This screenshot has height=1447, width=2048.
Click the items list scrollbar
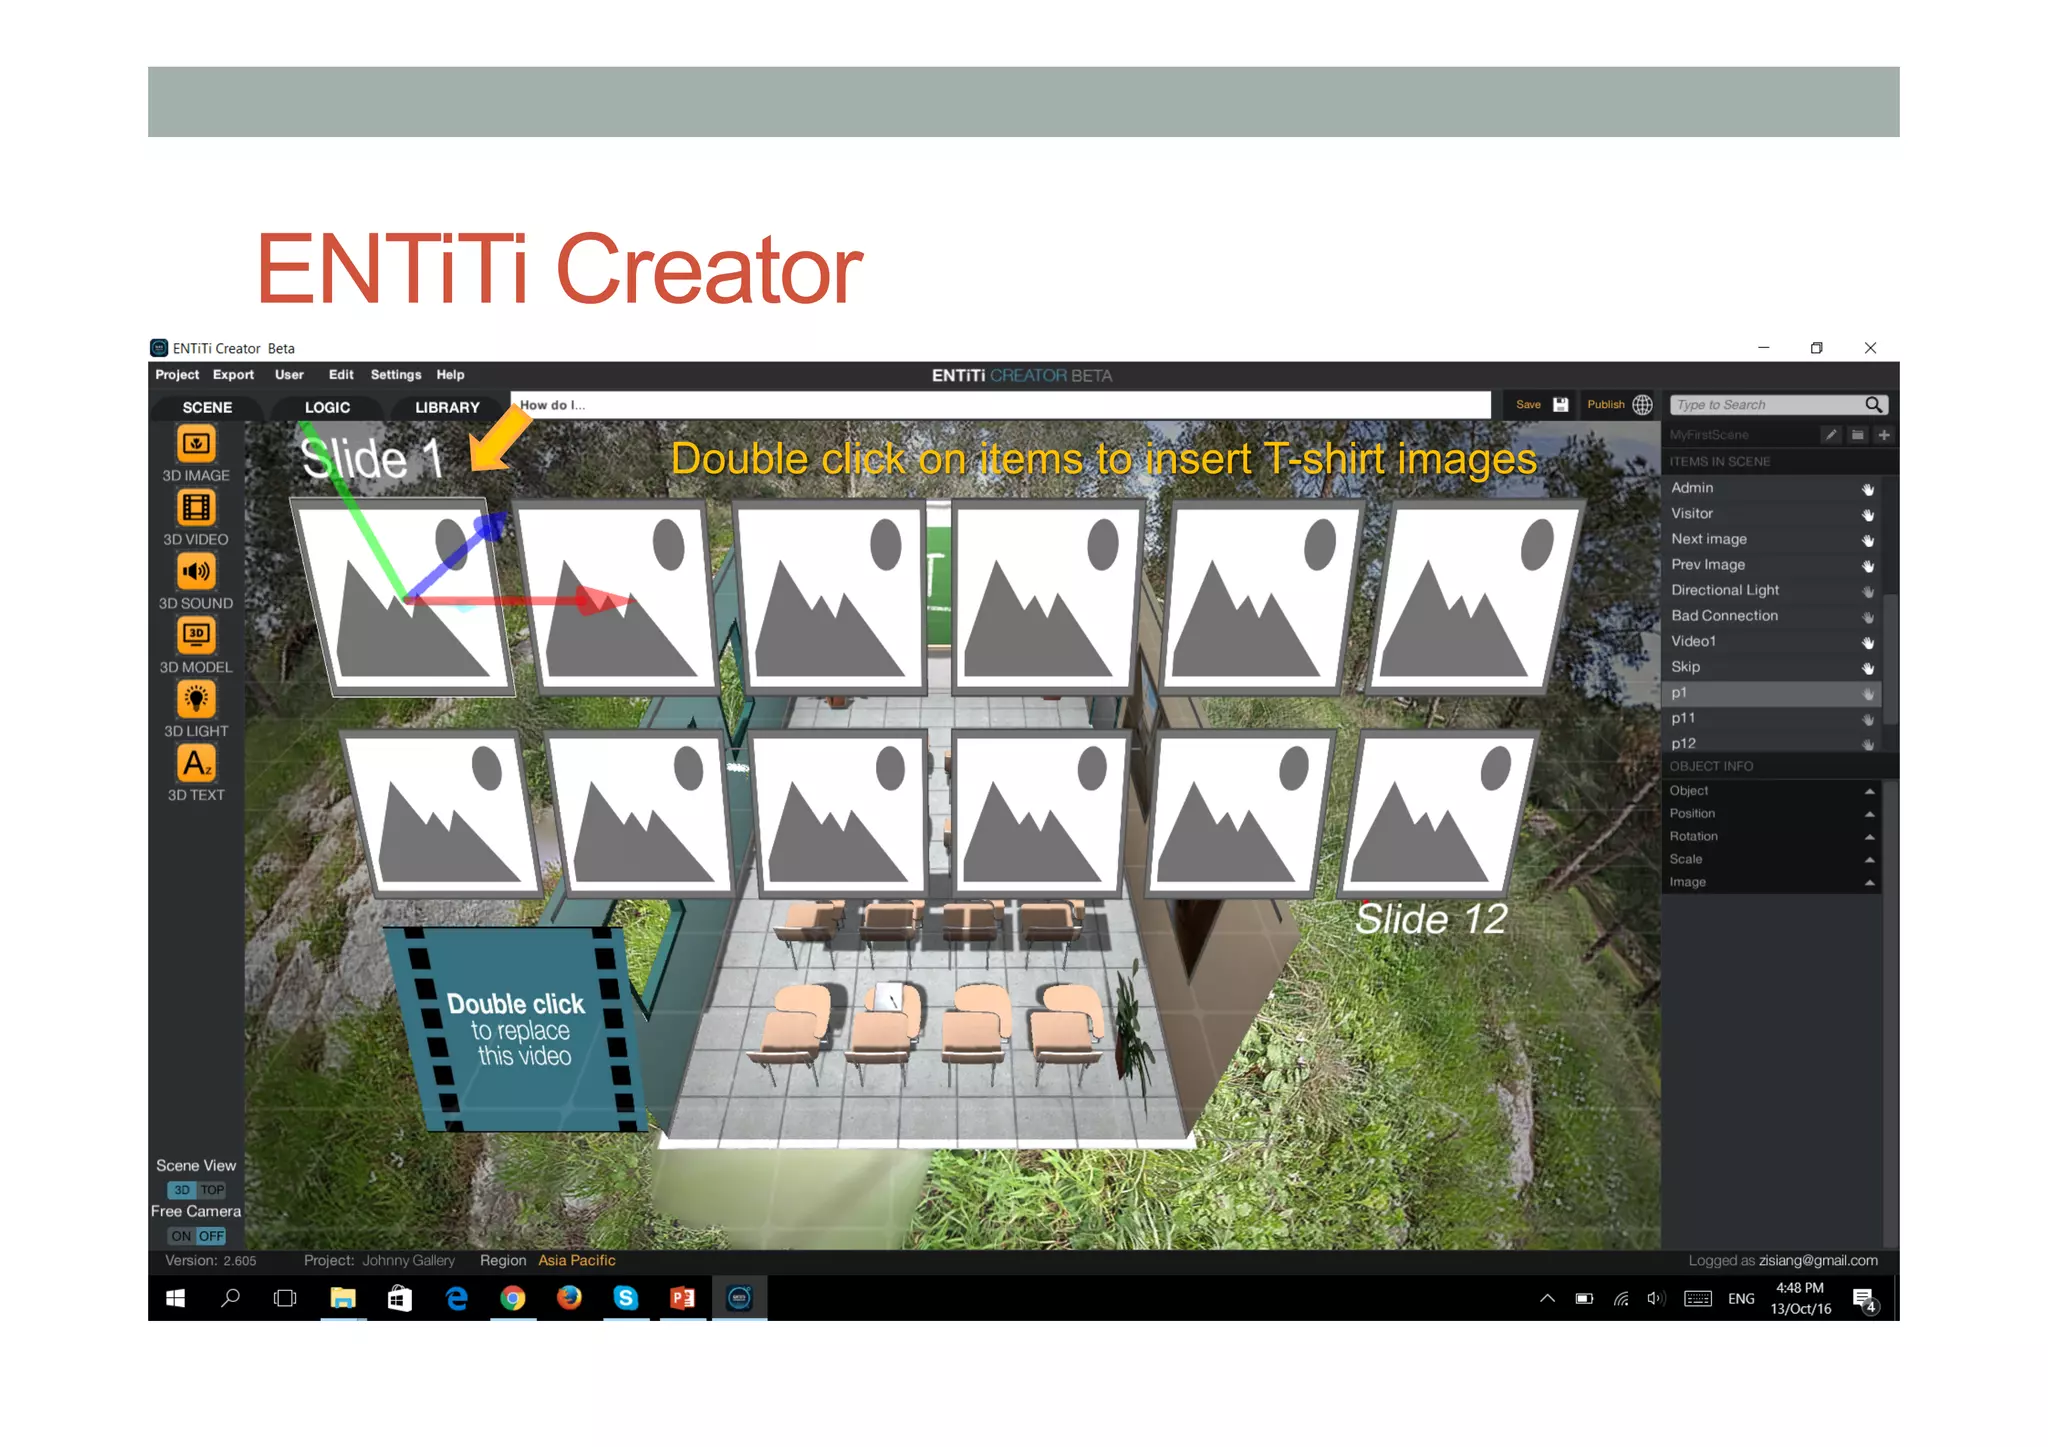(1890, 660)
